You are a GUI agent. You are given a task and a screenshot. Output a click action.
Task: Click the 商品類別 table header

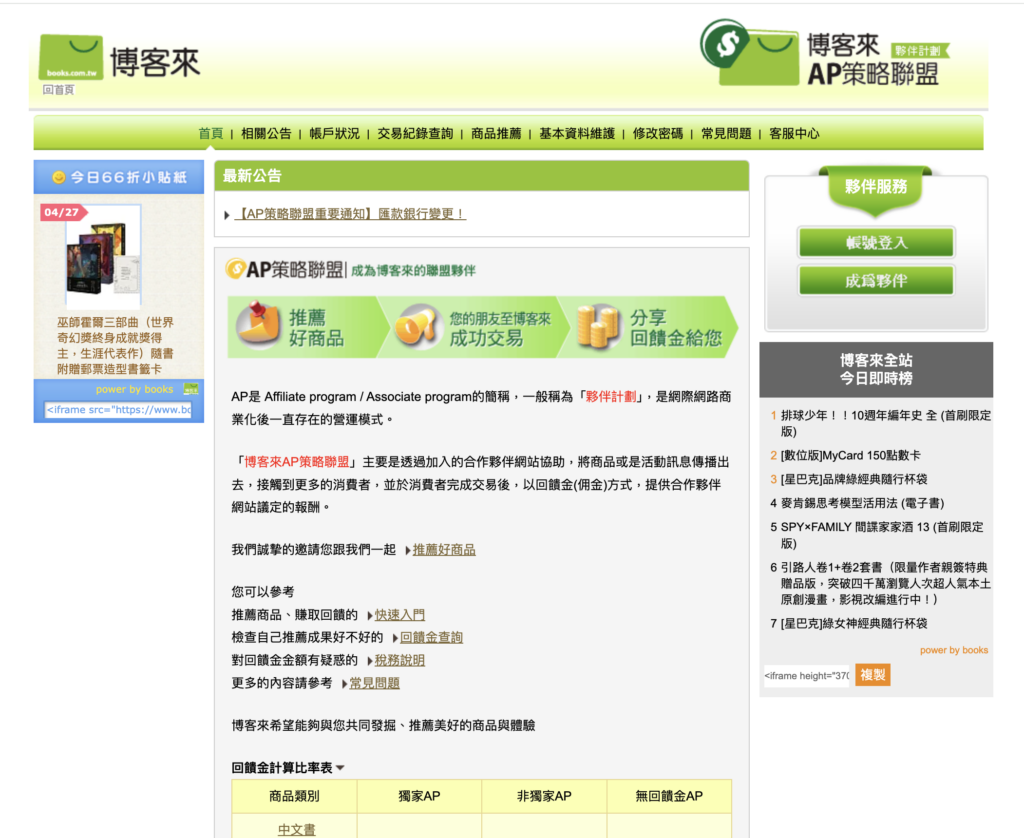[x=295, y=796]
